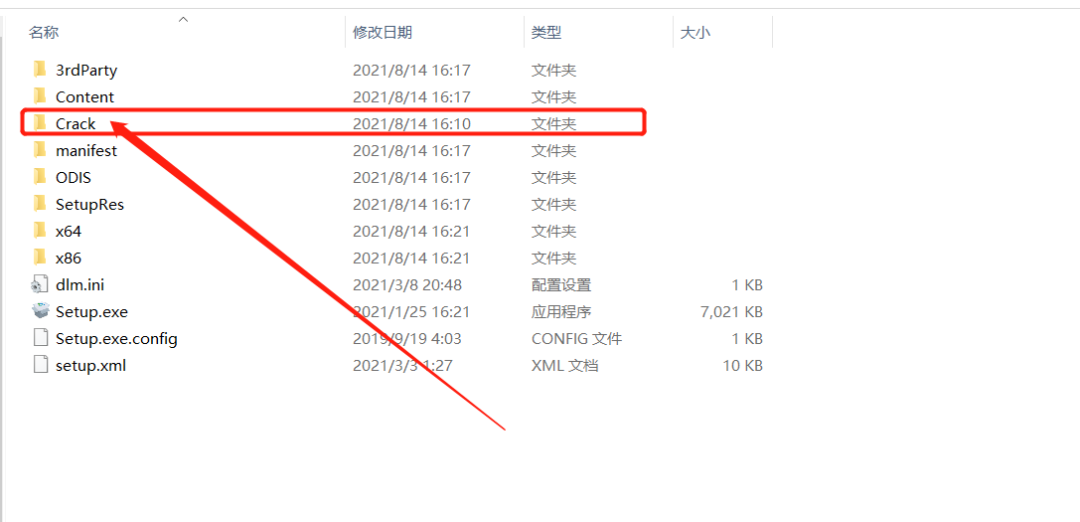1080x522 pixels.
Task: Select the dlm.ini file name
Action: coord(80,284)
